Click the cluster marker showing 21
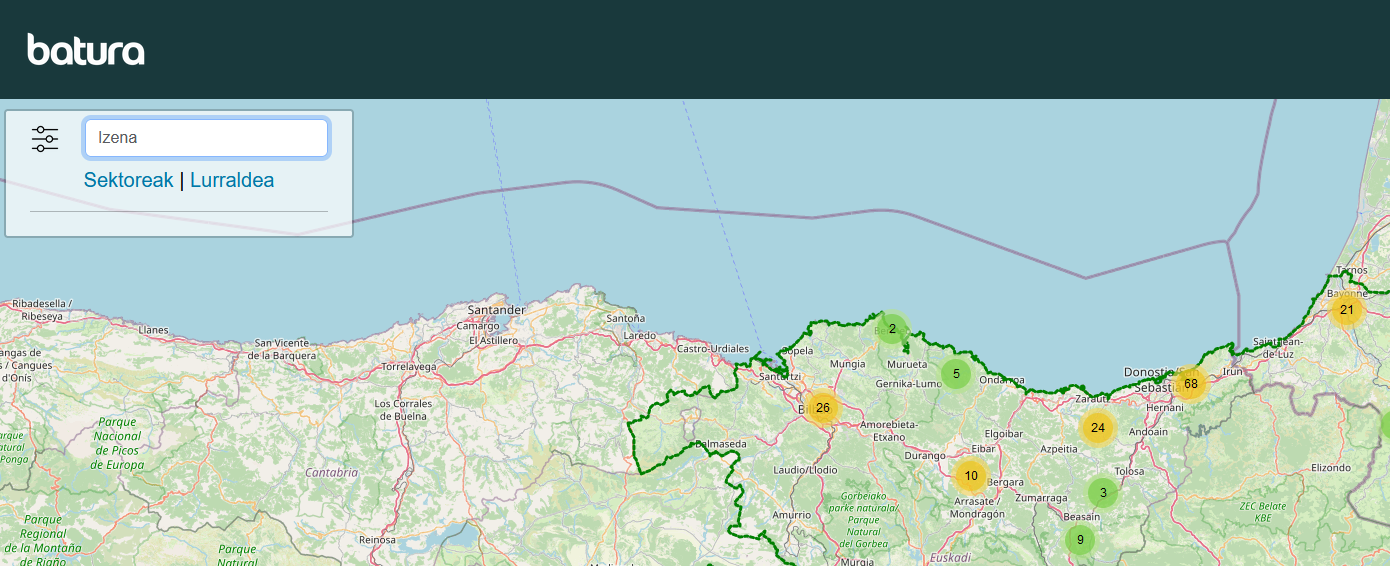 1347,310
